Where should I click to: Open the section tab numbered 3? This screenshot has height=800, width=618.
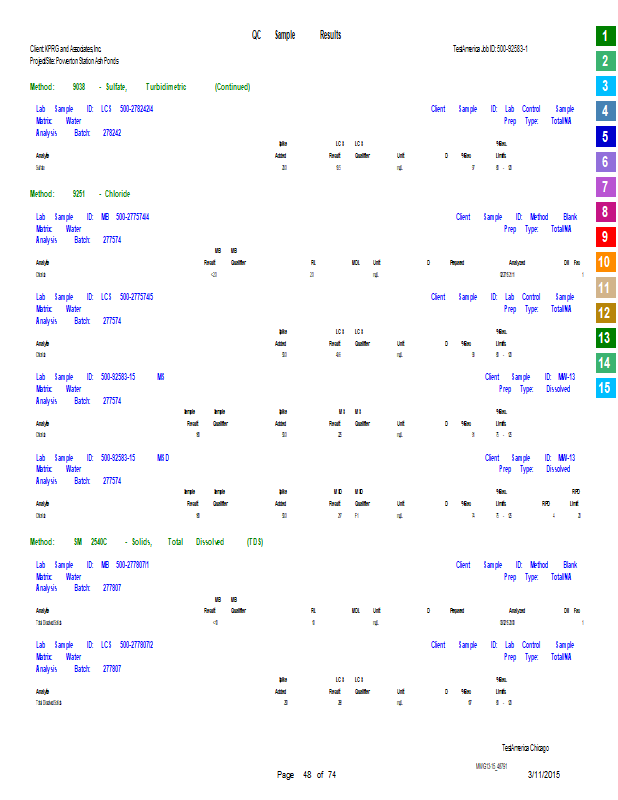click(x=604, y=86)
